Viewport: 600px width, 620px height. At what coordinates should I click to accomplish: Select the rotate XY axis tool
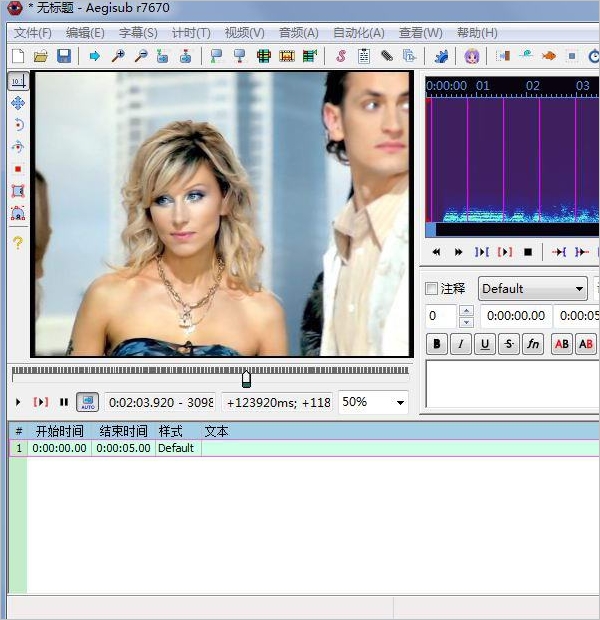18,147
